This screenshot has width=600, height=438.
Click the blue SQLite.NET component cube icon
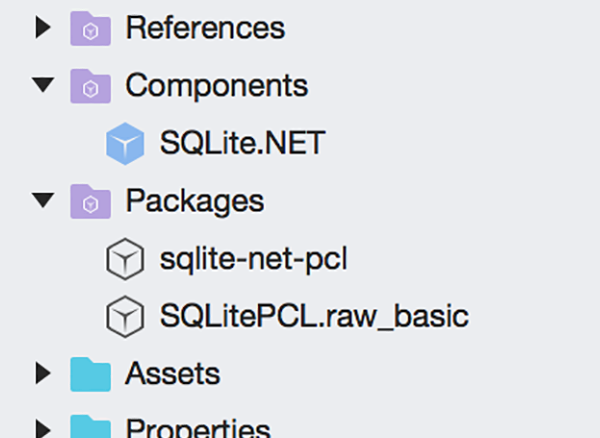tap(125, 144)
